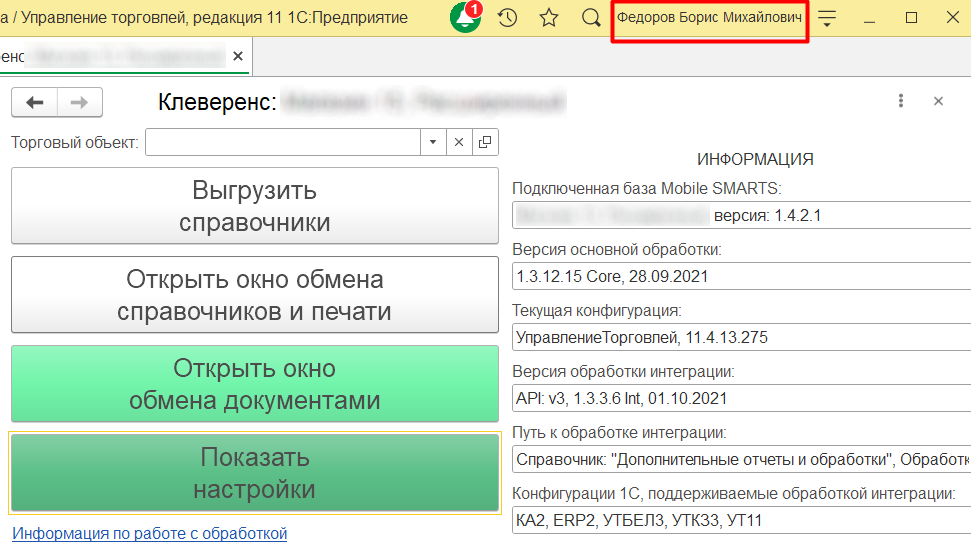Click label Подключенная база Mobile SMARTS
Image resolution: width=971 pixels, height=543 pixels.
(x=647, y=188)
